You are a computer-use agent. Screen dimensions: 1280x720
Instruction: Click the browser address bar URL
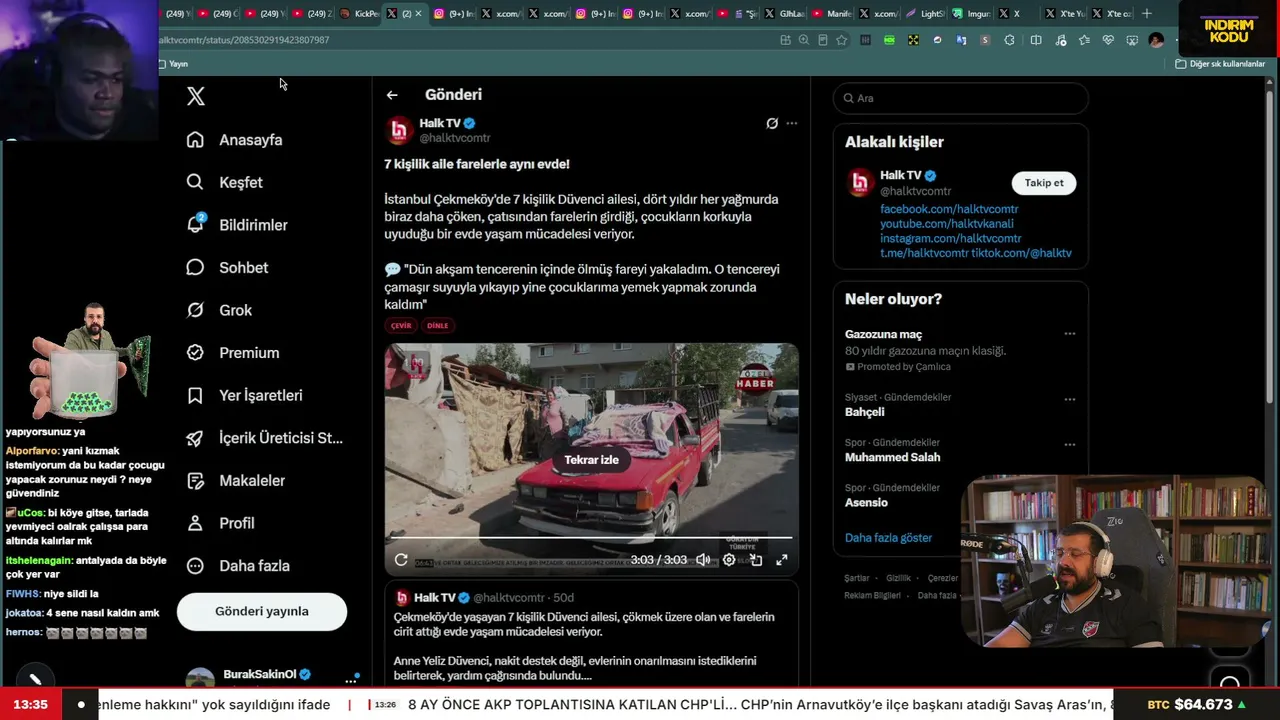point(244,40)
